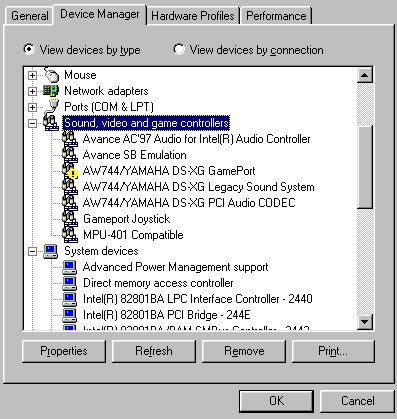Expand the Ports (COM & LPT) node
397x419 pixels.
pyautogui.click(x=32, y=107)
